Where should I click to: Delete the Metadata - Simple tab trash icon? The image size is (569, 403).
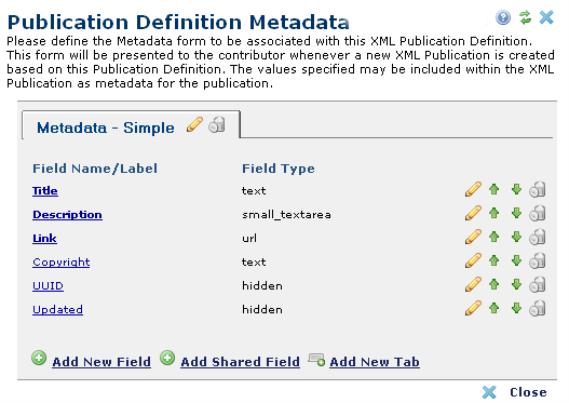(217, 125)
